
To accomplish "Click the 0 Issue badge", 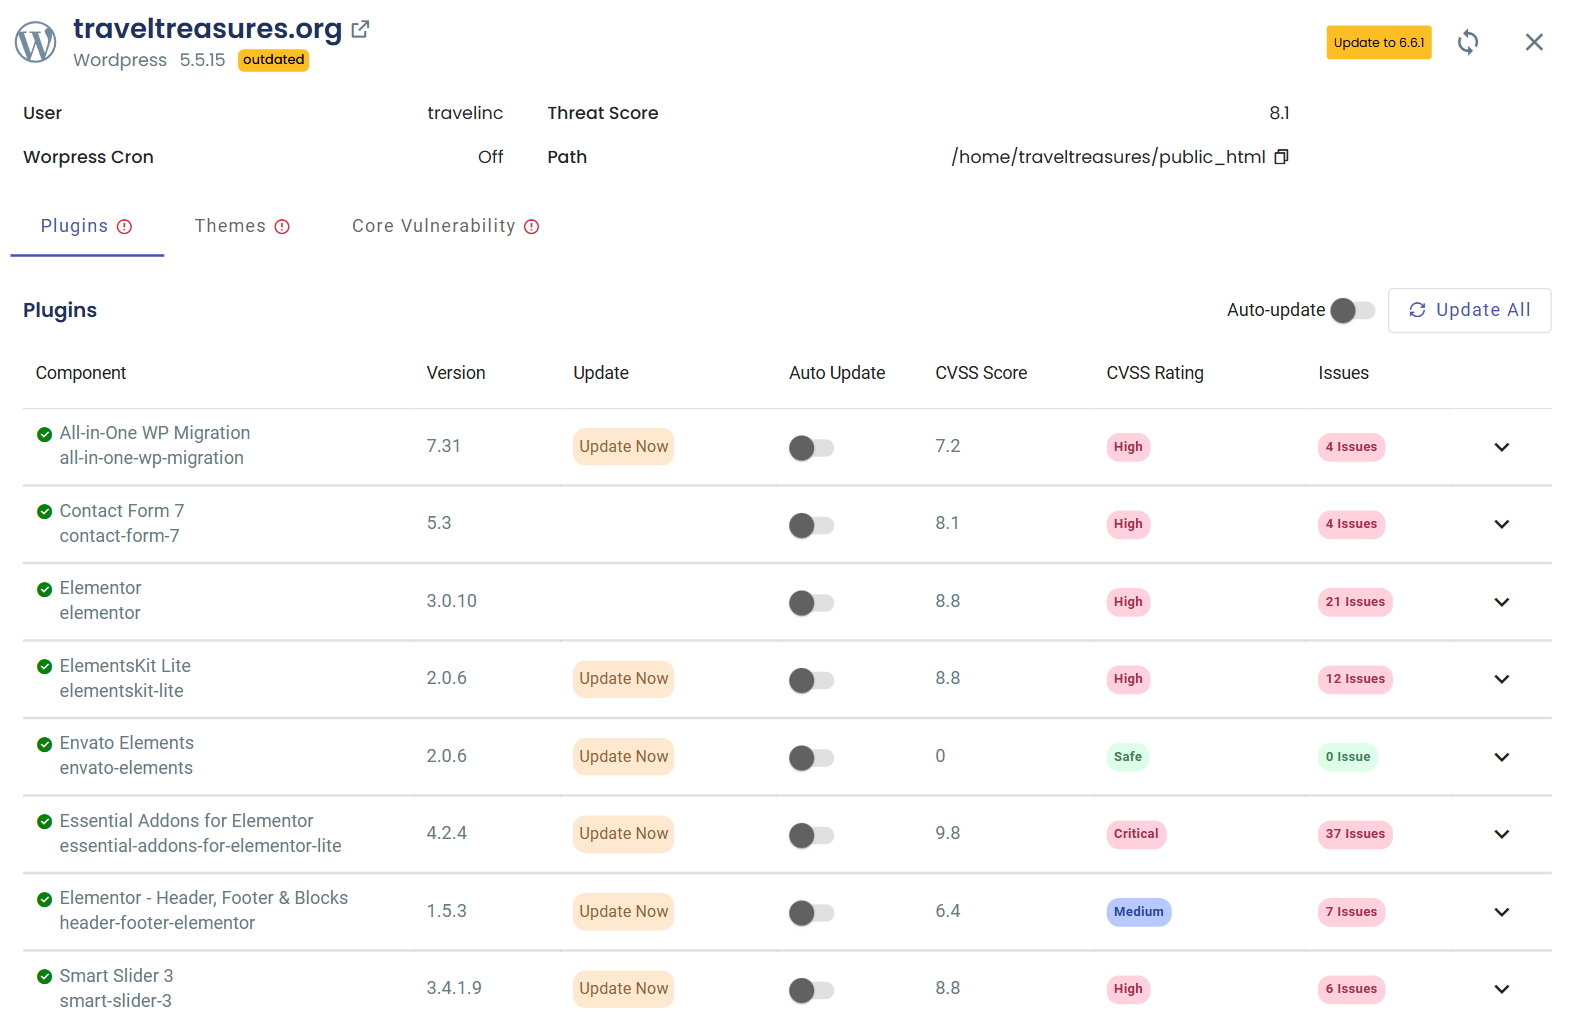I will pyautogui.click(x=1348, y=757).
